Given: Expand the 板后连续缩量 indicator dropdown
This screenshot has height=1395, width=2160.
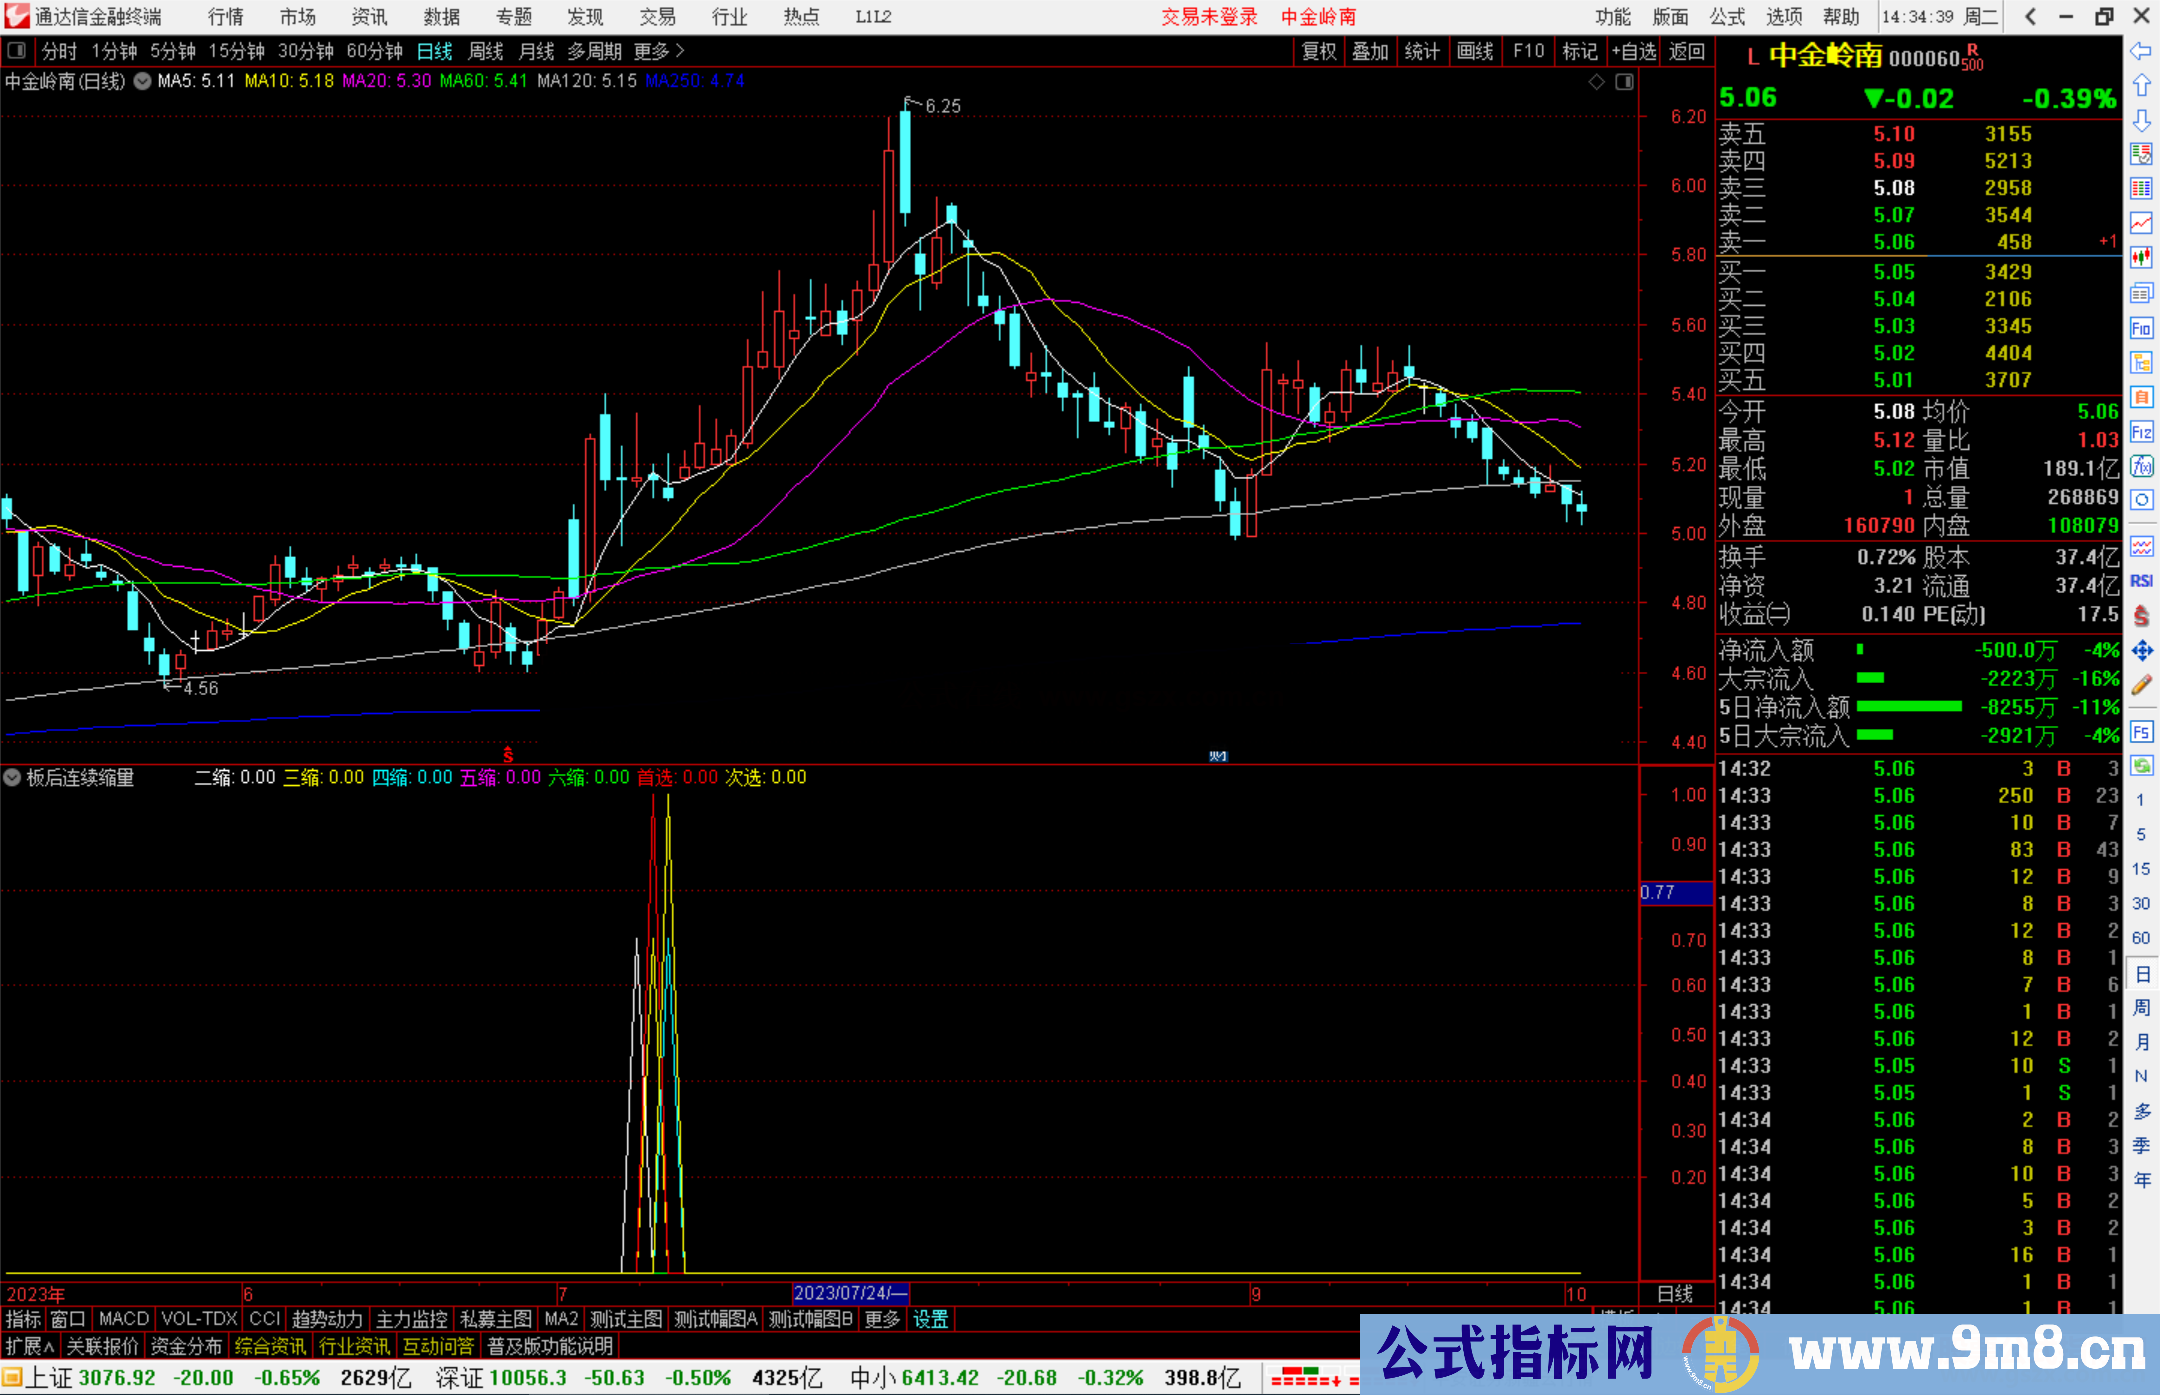Looking at the screenshot, I should [x=12, y=777].
